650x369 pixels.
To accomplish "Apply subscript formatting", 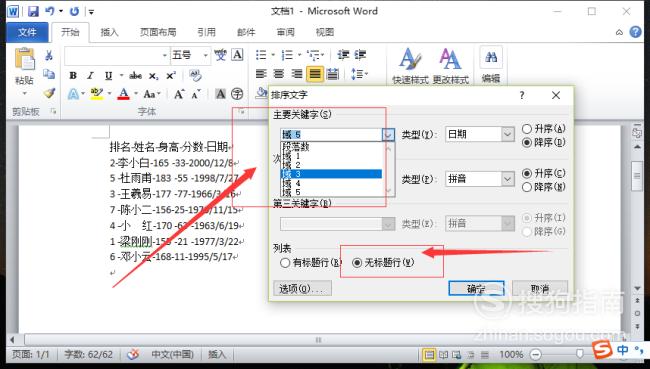I will coord(153,75).
